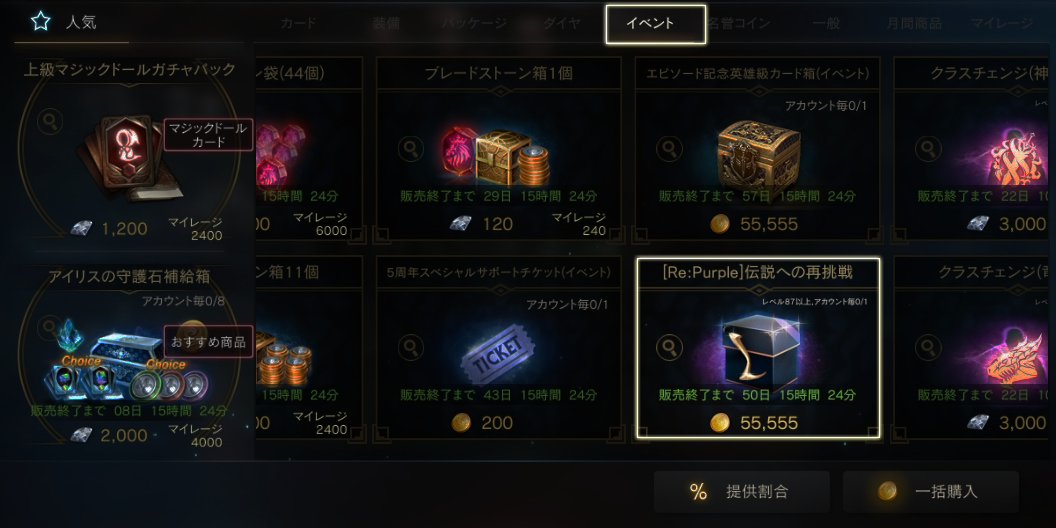Open the パッケージ tab

pyautogui.click(x=474, y=24)
